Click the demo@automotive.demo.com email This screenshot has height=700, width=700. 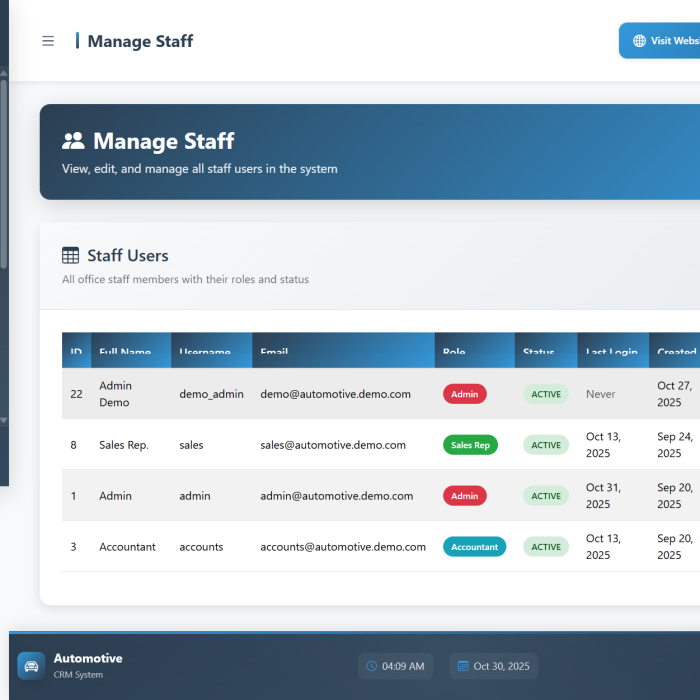click(x=335, y=394)
